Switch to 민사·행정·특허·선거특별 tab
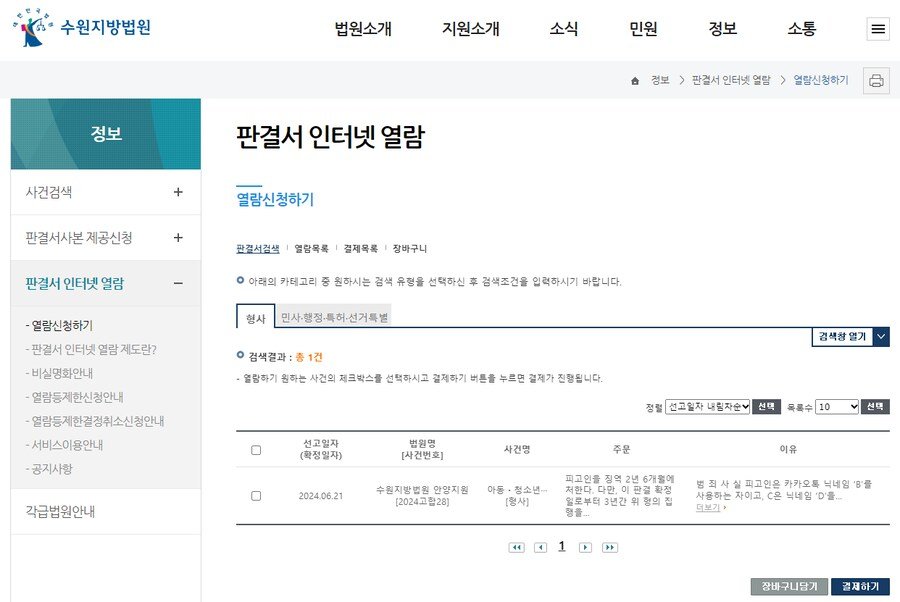The image size is (900, 602). 334,317
